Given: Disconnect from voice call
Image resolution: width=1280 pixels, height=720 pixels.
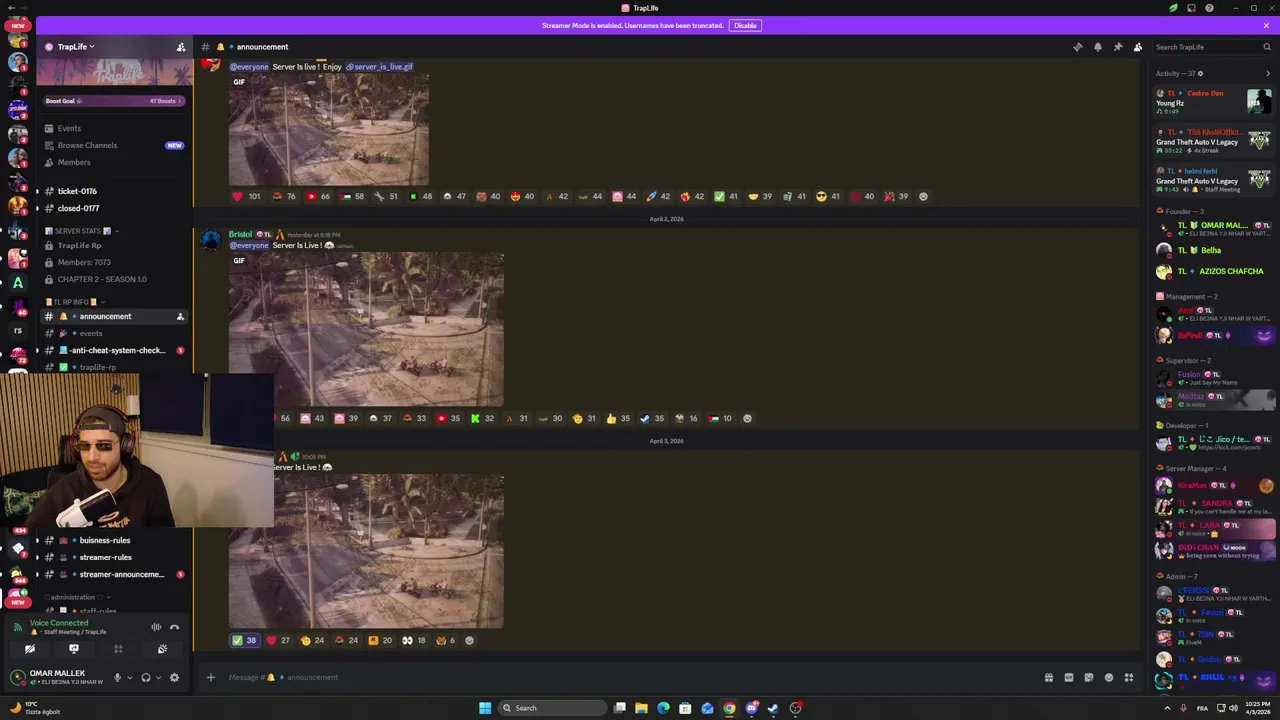Looking at the screenshot, I should coord(174,627).
